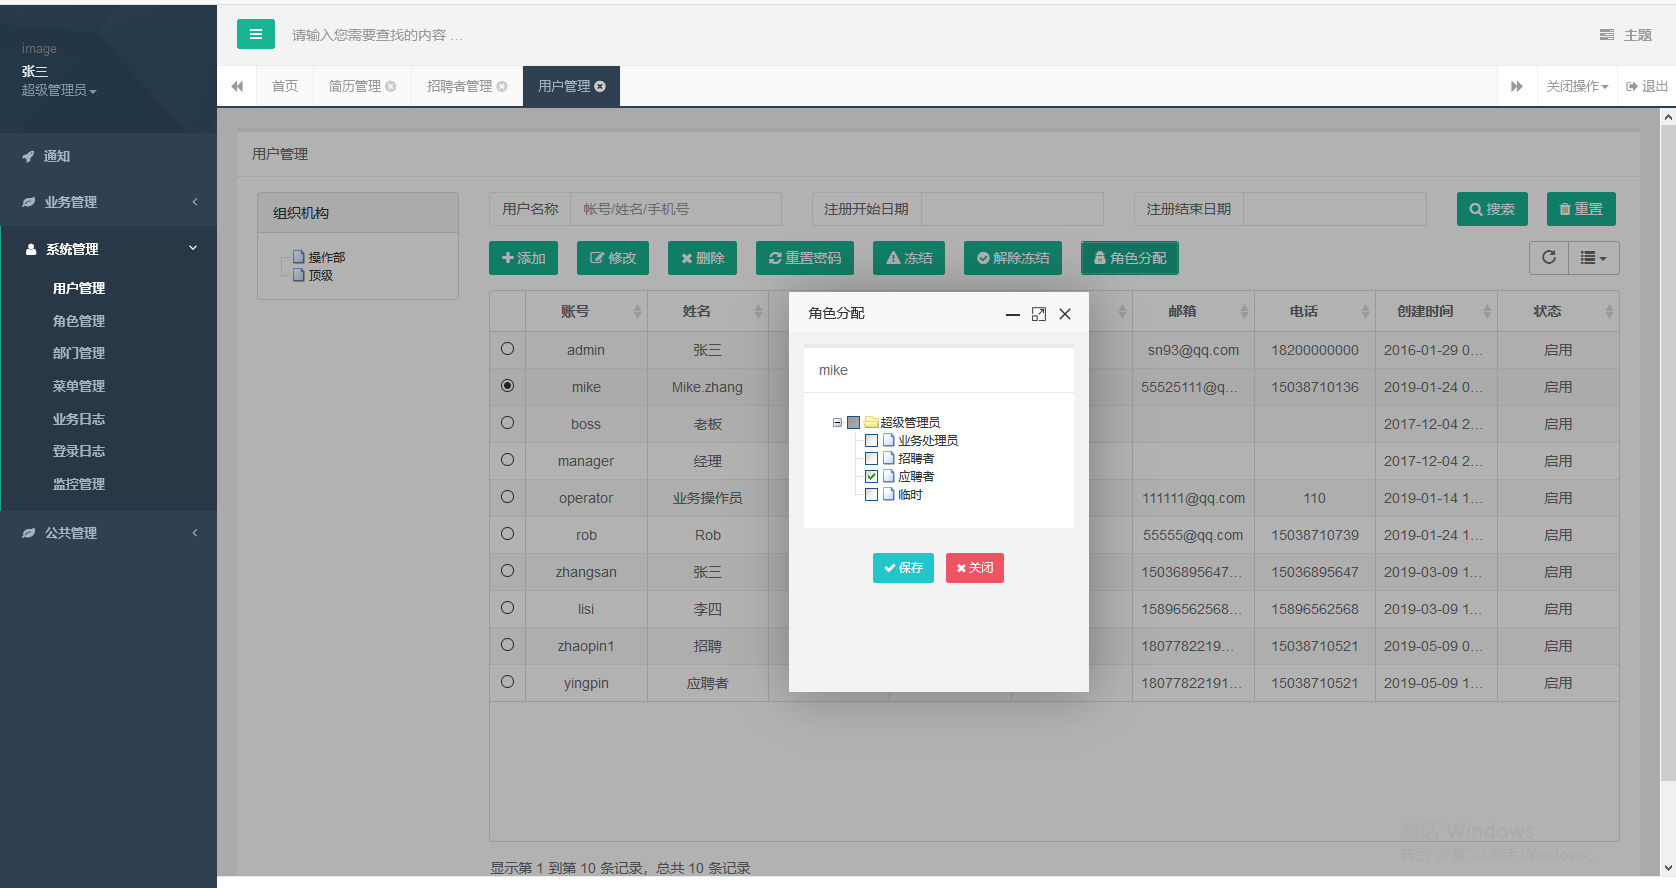Switch to the 首页 tab
The width and height of the screenshot is (1676, 888).
coord(285,86)
